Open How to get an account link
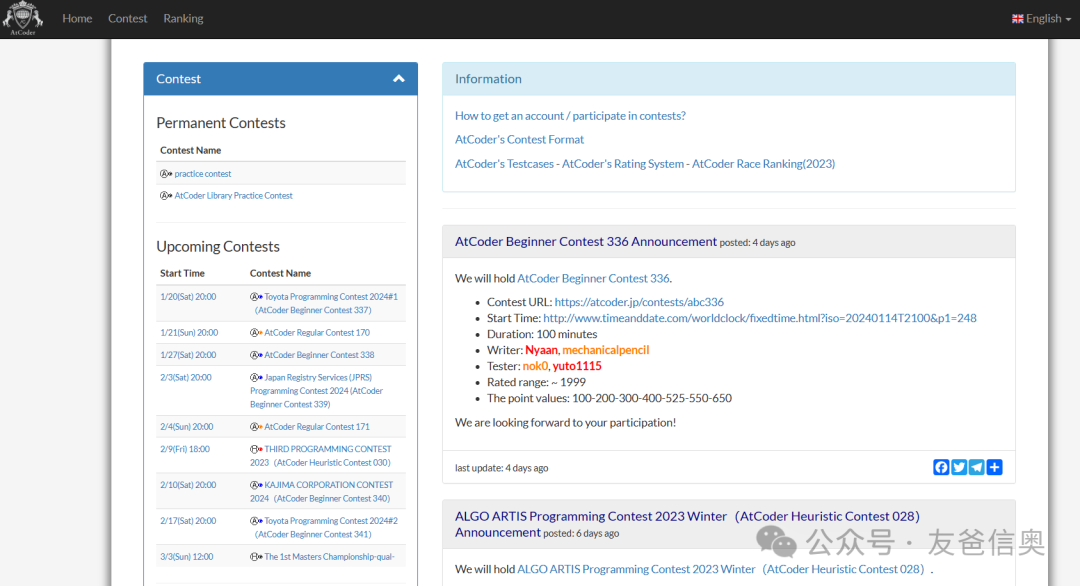This screenshot has height=586, width=1080. point(570,116)
